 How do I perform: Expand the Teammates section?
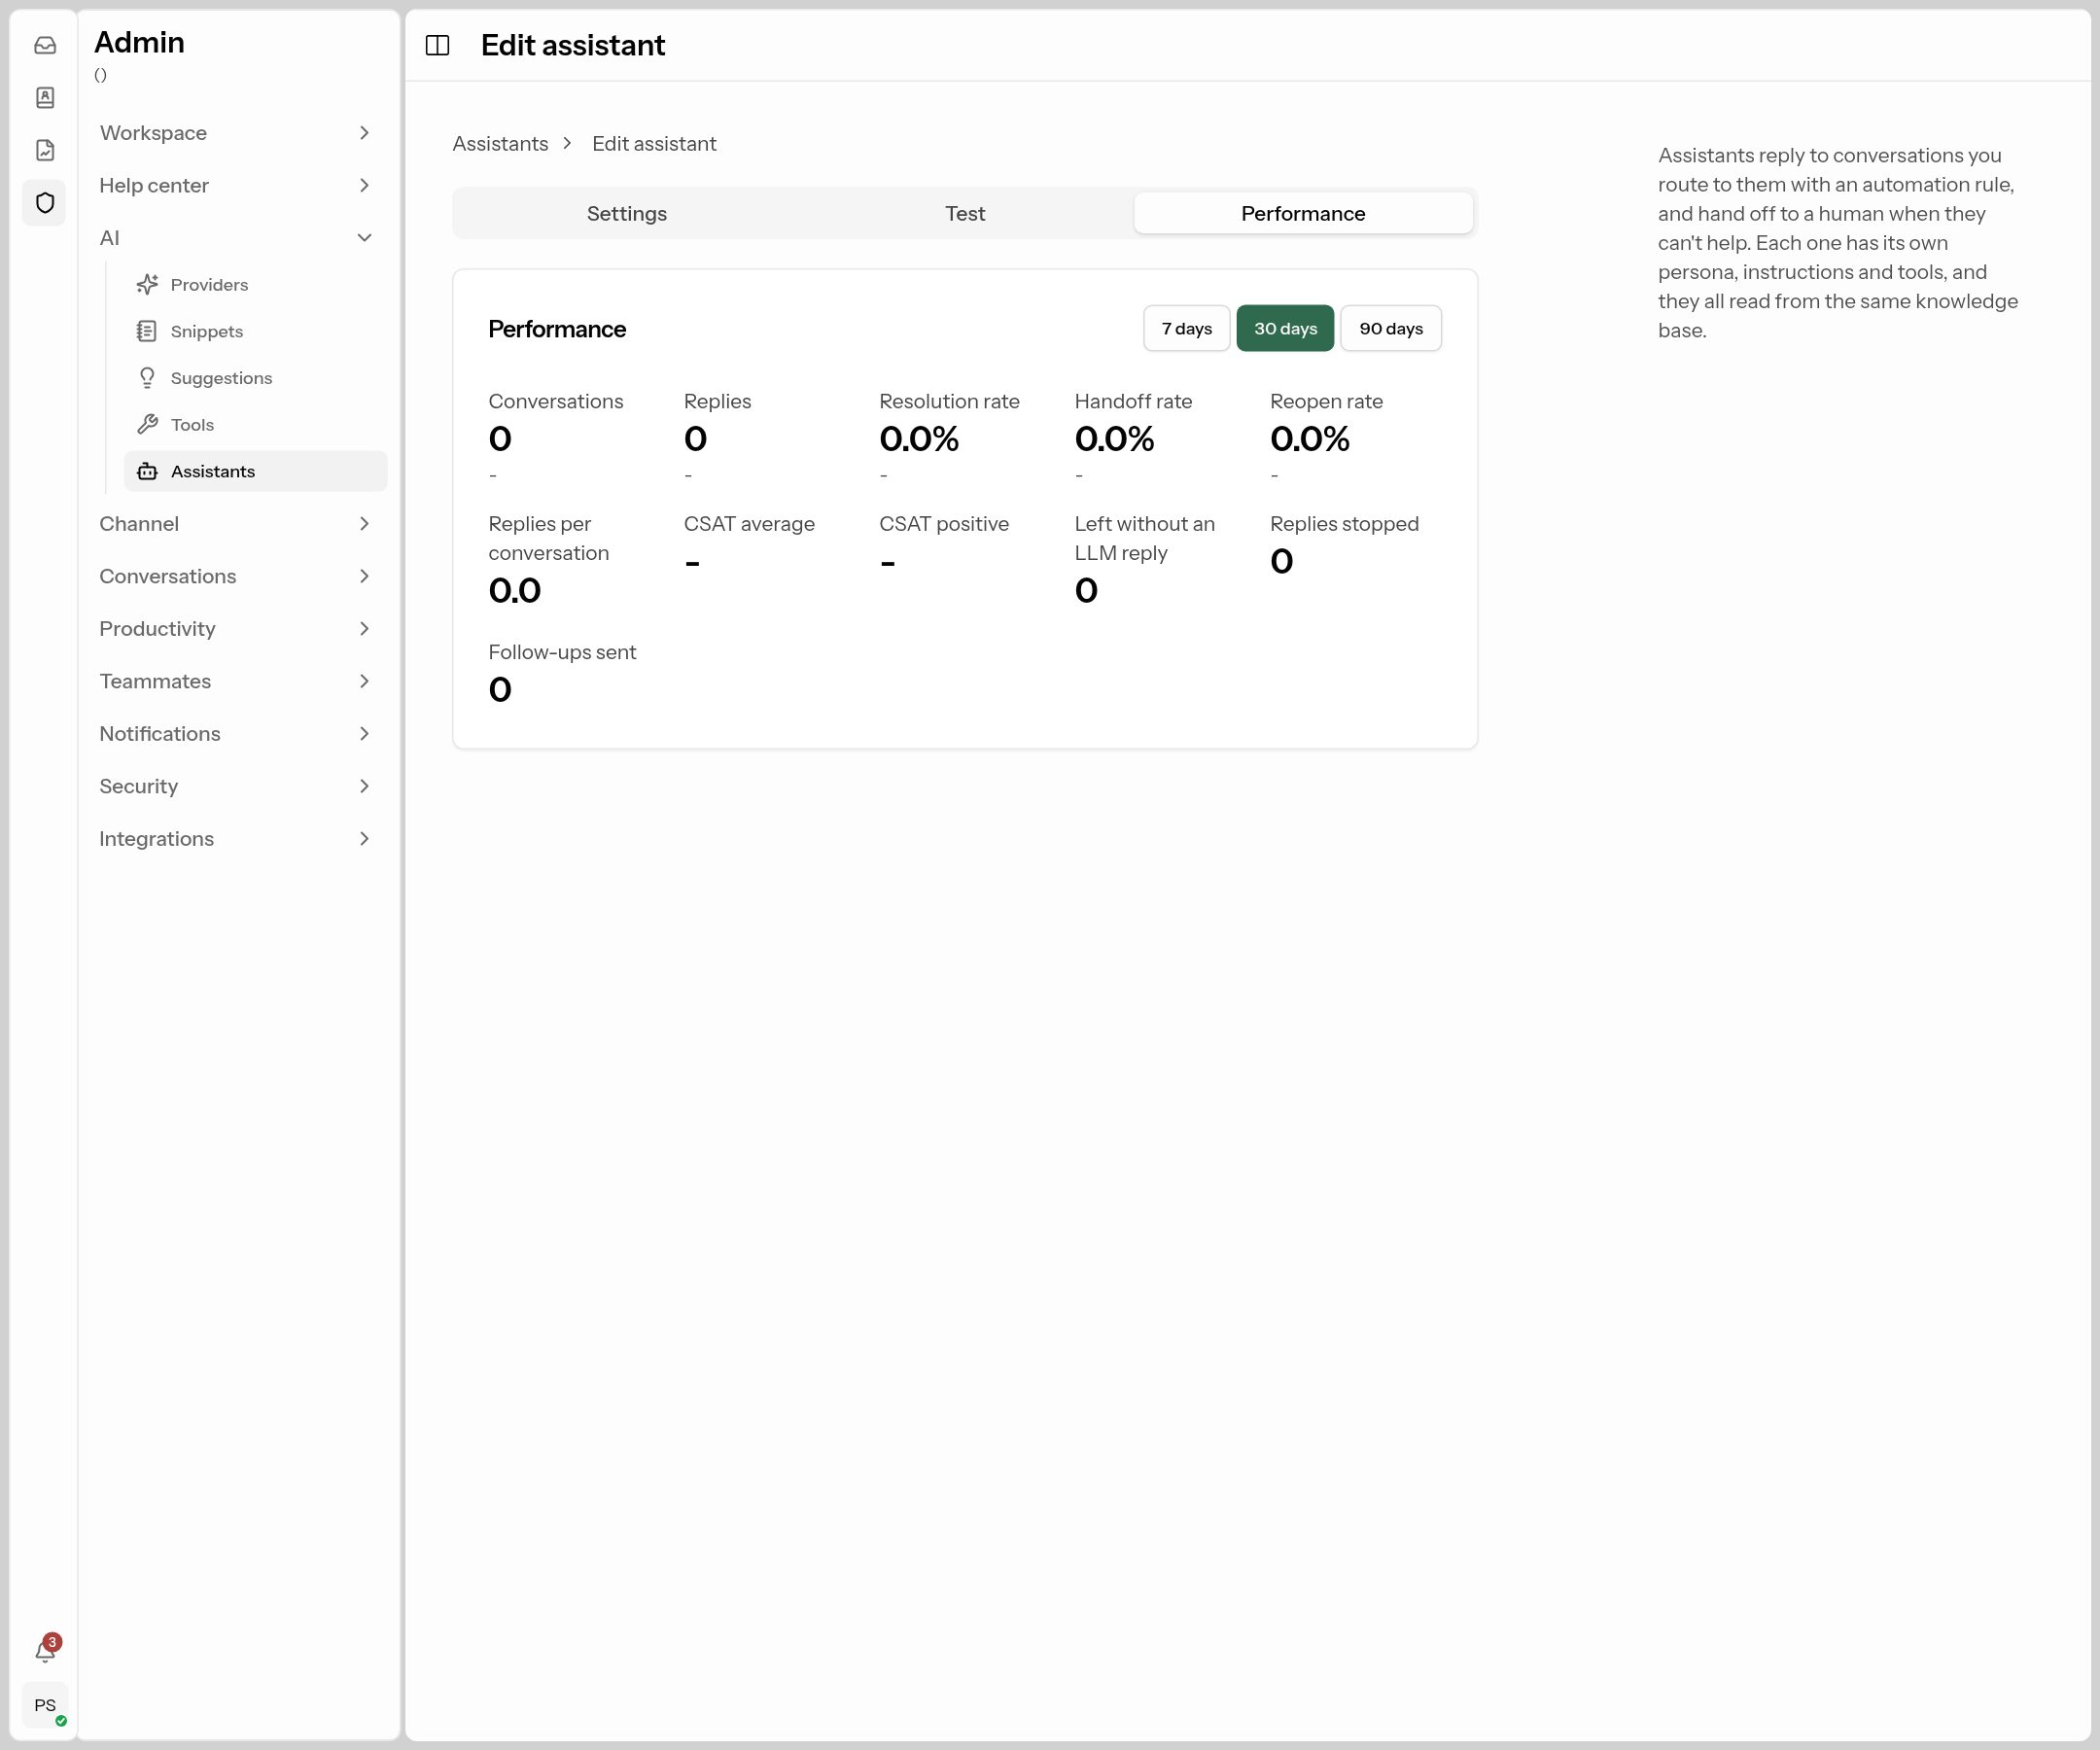pyautogui.click(x=238, y=681)
